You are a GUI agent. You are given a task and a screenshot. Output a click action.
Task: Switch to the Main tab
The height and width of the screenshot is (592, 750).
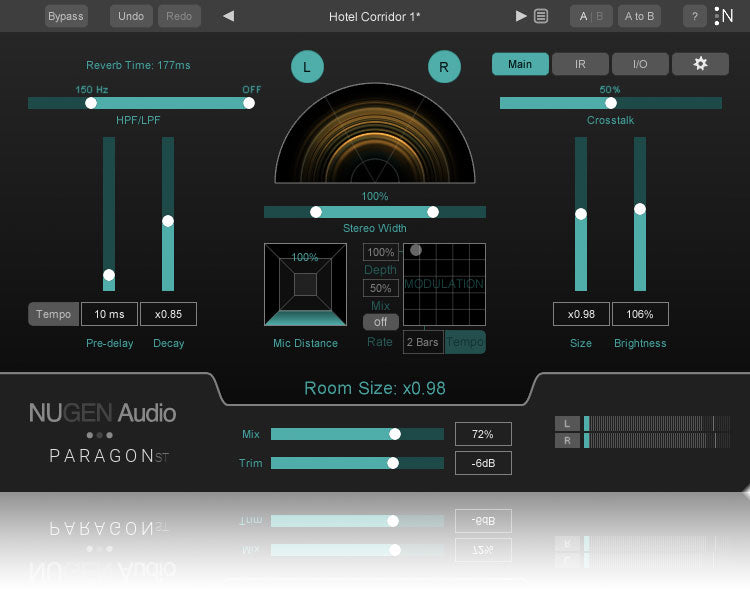coord(520,64)
